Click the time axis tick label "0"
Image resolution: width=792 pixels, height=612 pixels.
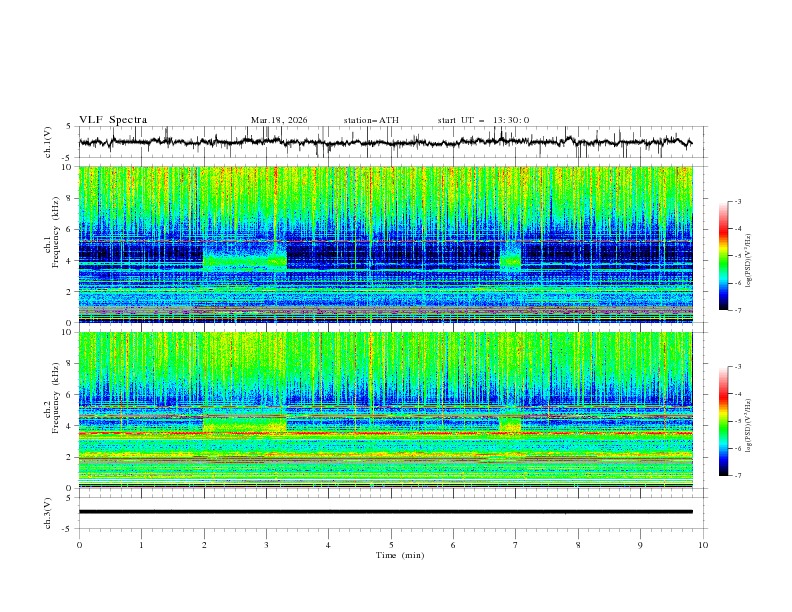[79, 545]
